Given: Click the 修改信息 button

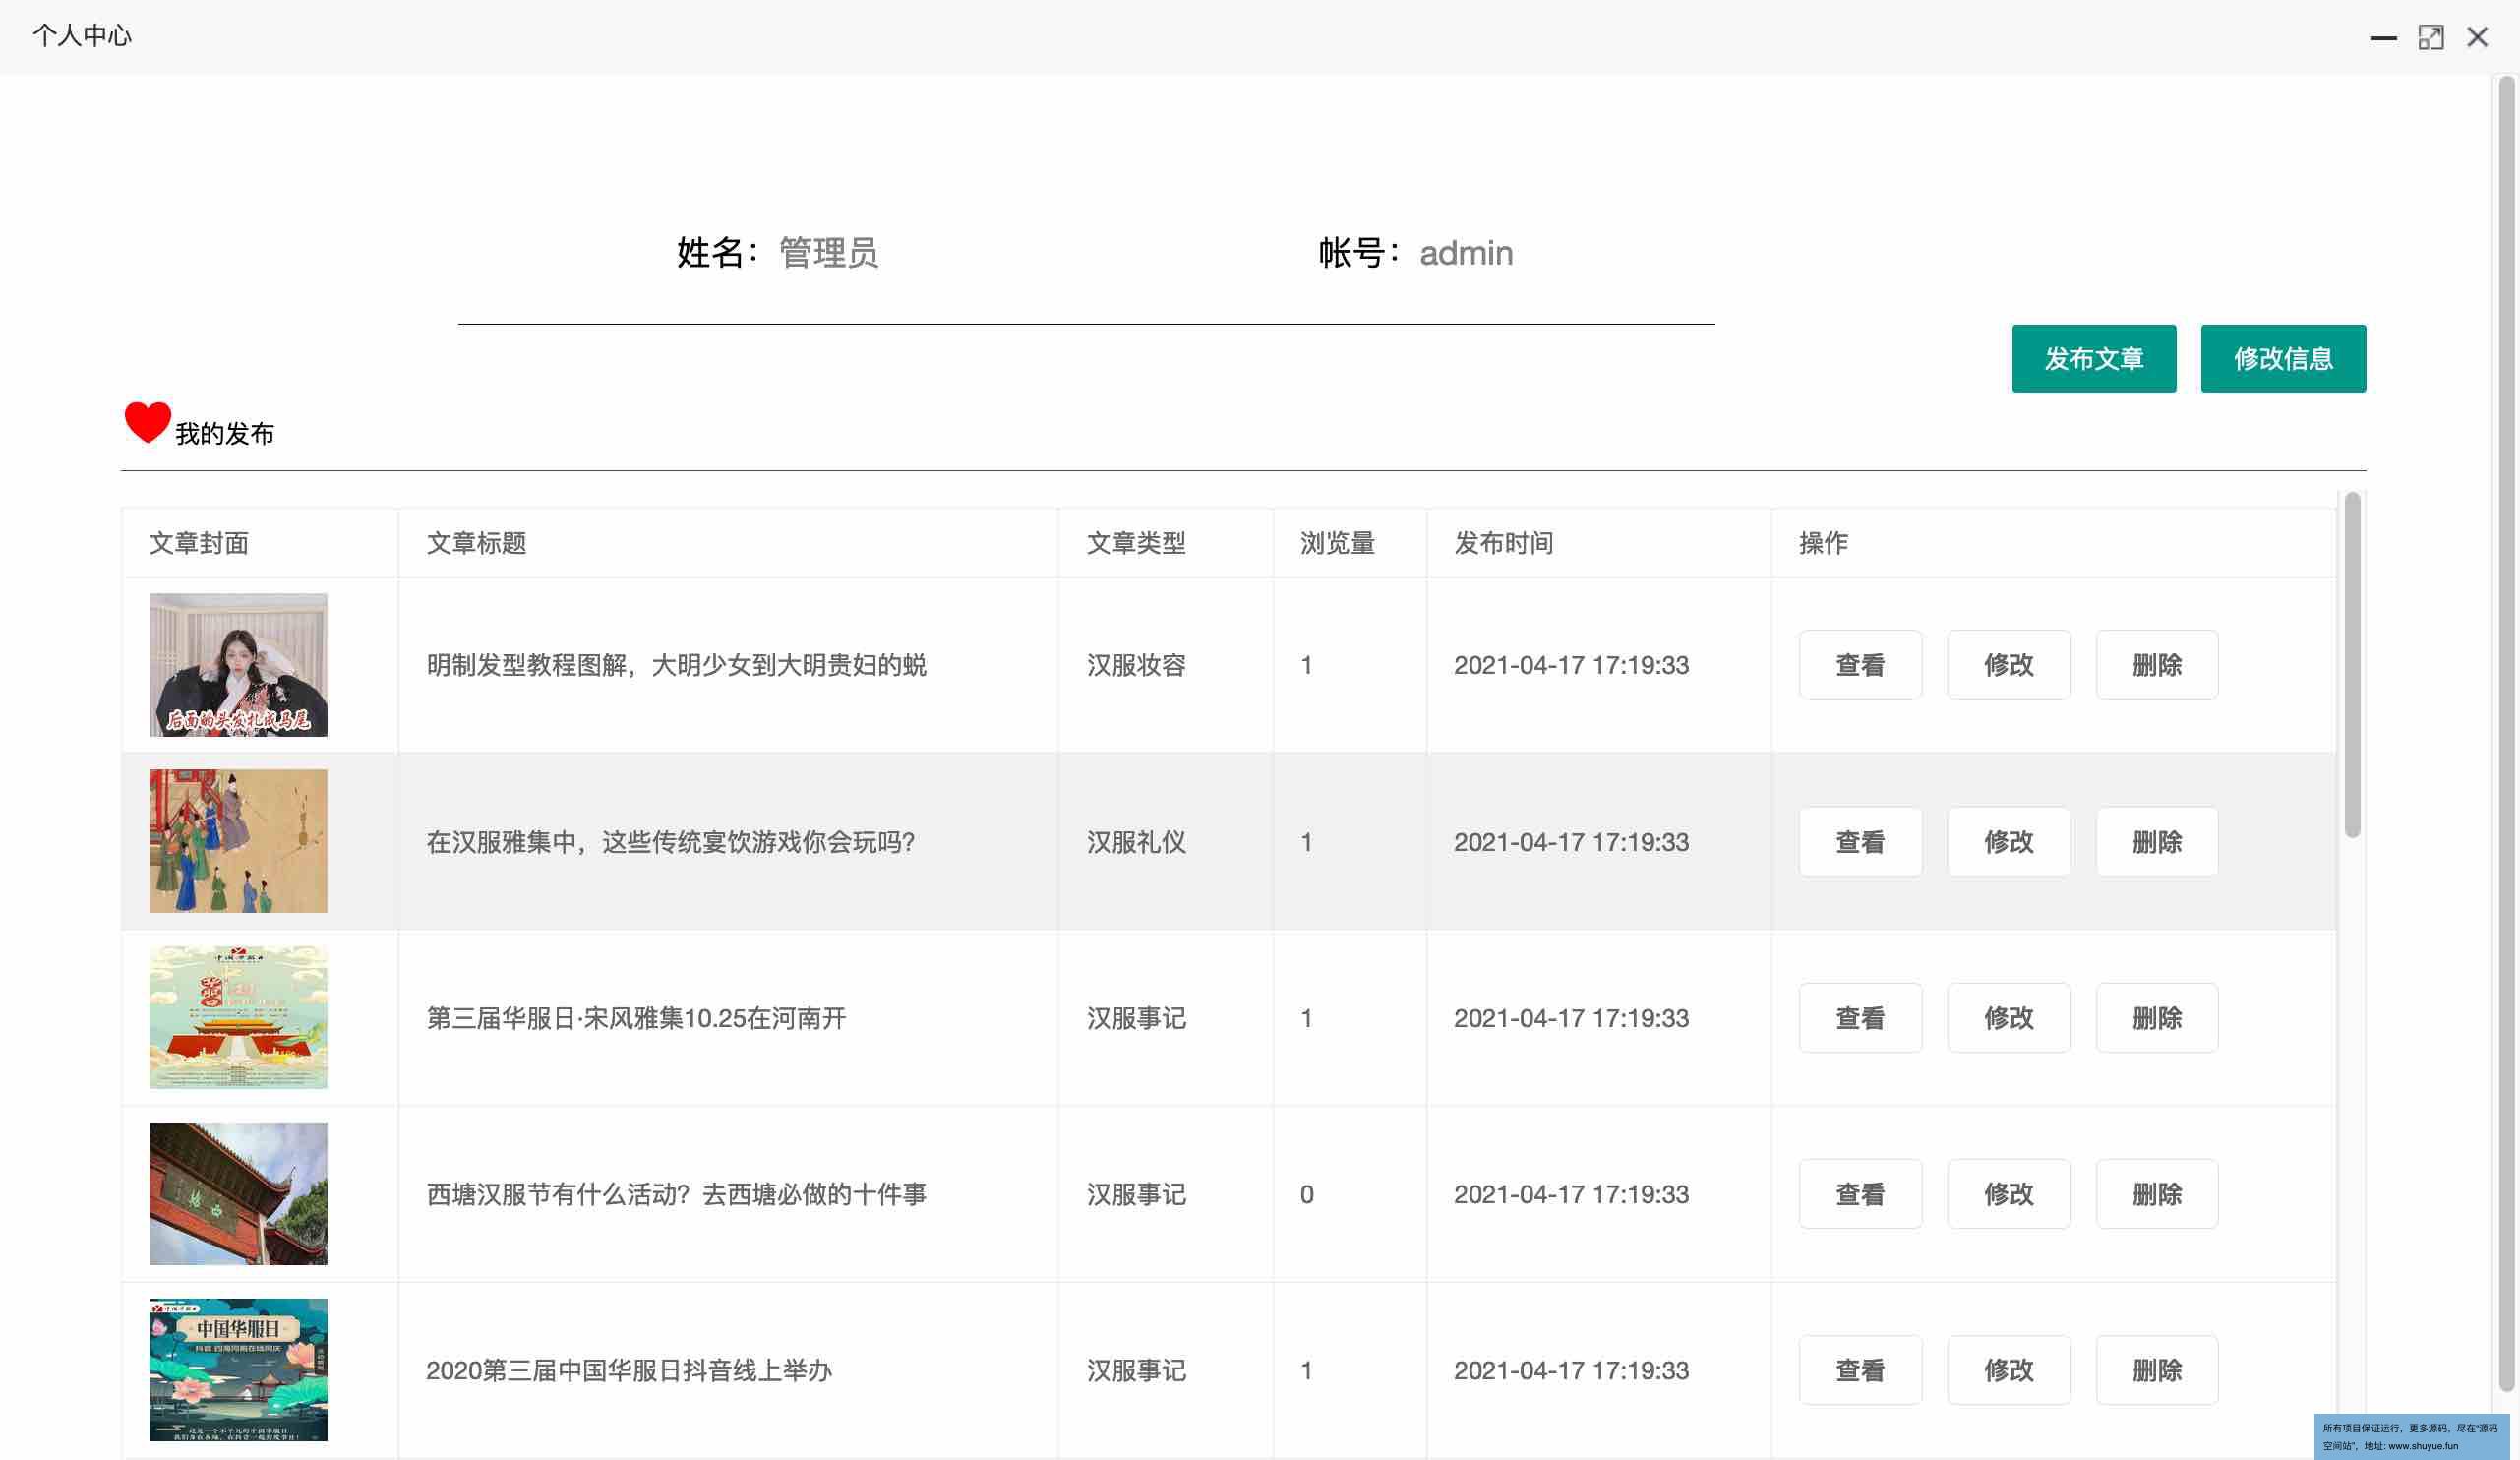Looking at the screenshot, I should click(2282, 358).
